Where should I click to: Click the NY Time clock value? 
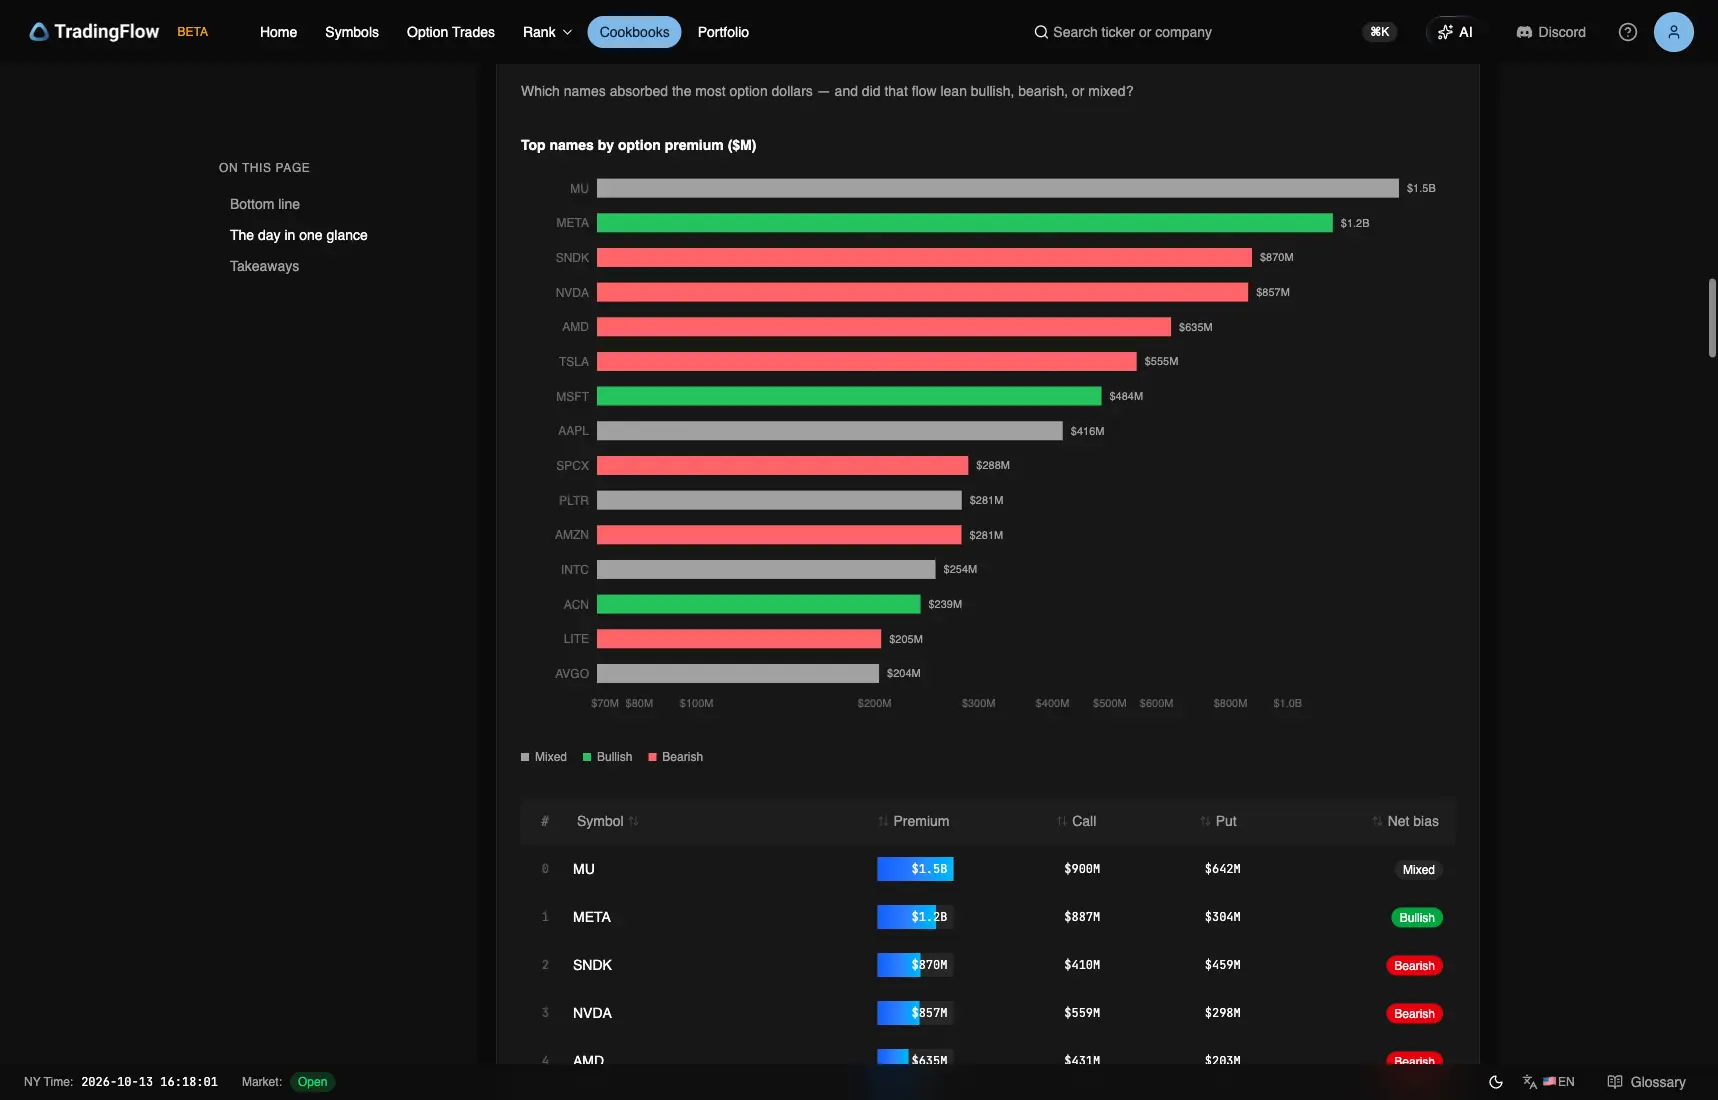[149, 1082]
